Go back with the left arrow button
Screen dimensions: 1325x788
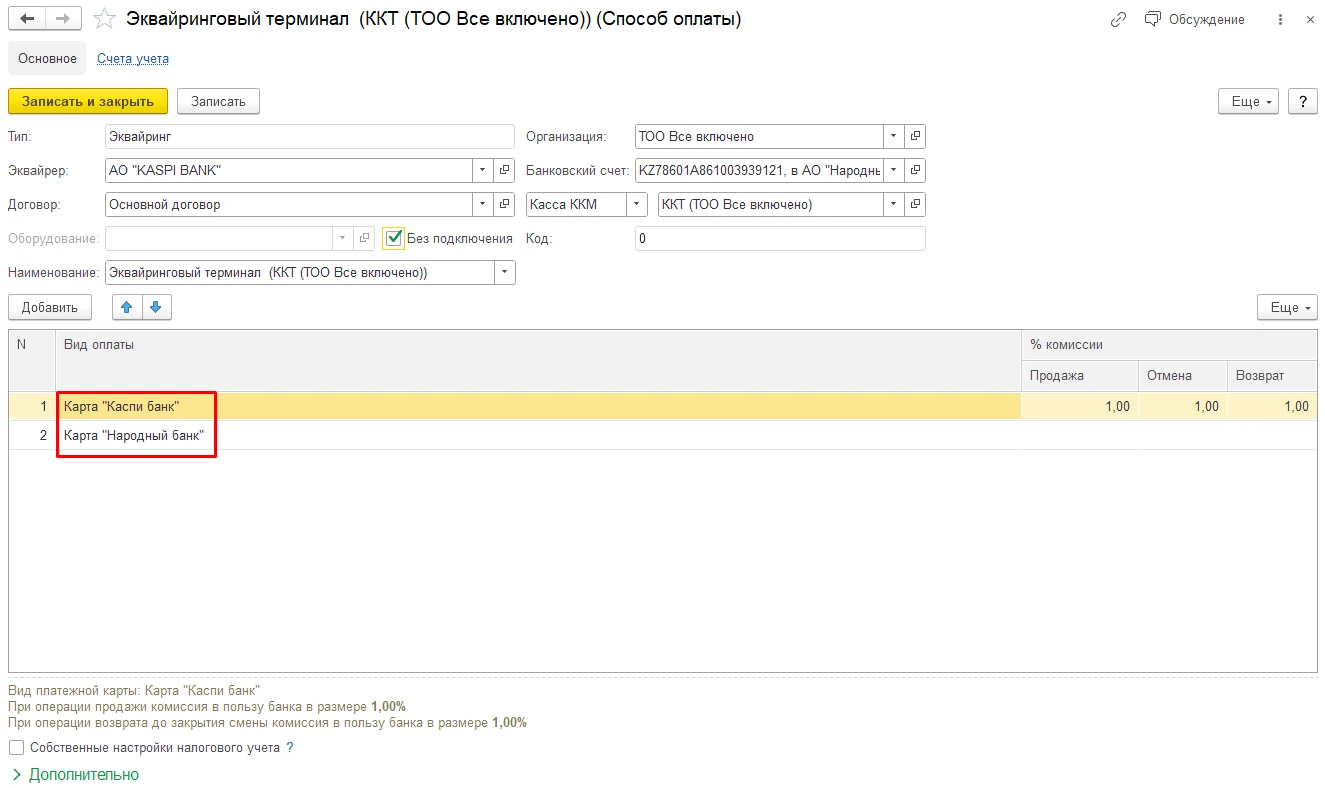tap(27, 19)
